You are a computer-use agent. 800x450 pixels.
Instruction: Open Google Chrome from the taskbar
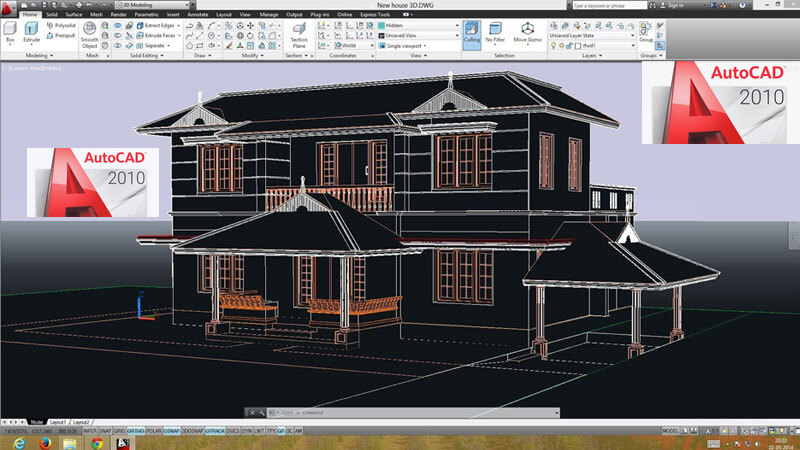pyautogui.click(x=96, y=443)
